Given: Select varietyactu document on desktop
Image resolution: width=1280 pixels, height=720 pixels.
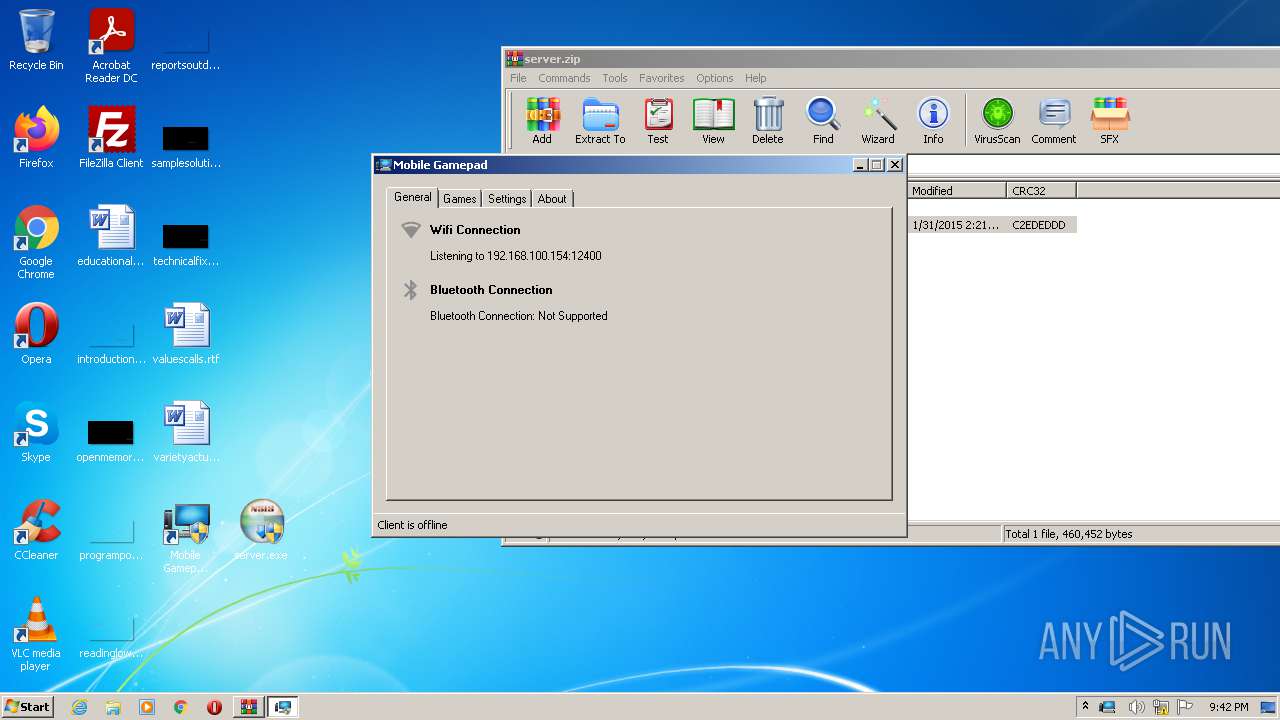Looking at the screenshot, I should click(x=186, y=432).
